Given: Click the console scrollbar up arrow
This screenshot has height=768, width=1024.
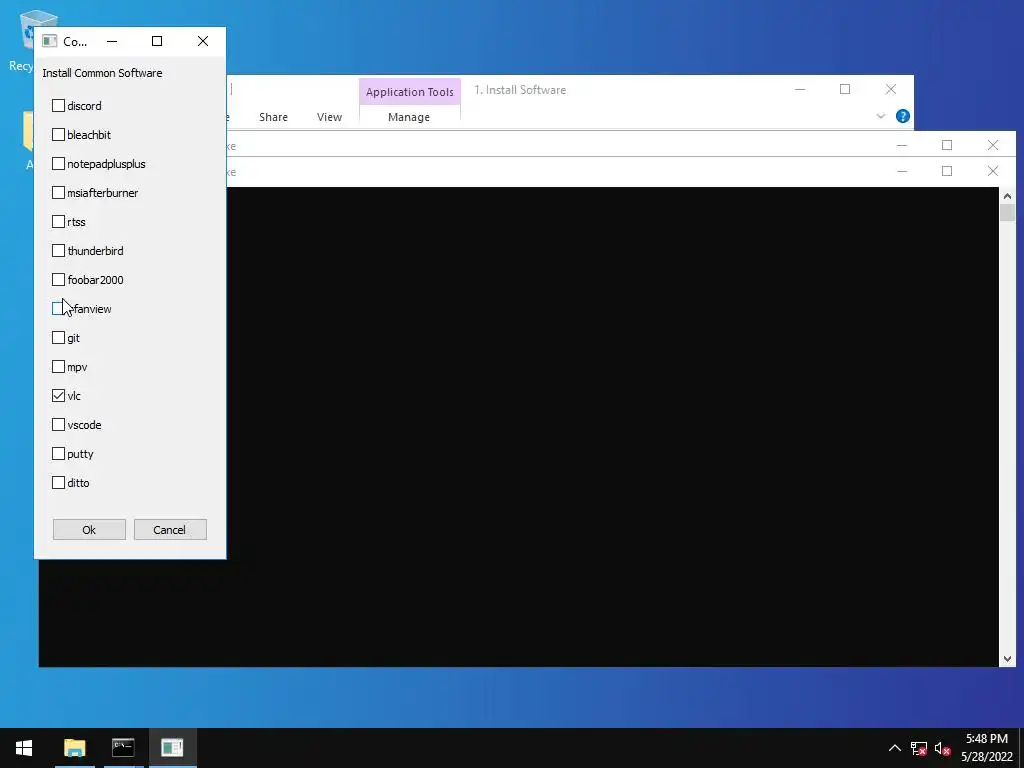Looking at the screenshot, I should (1006, 196).
